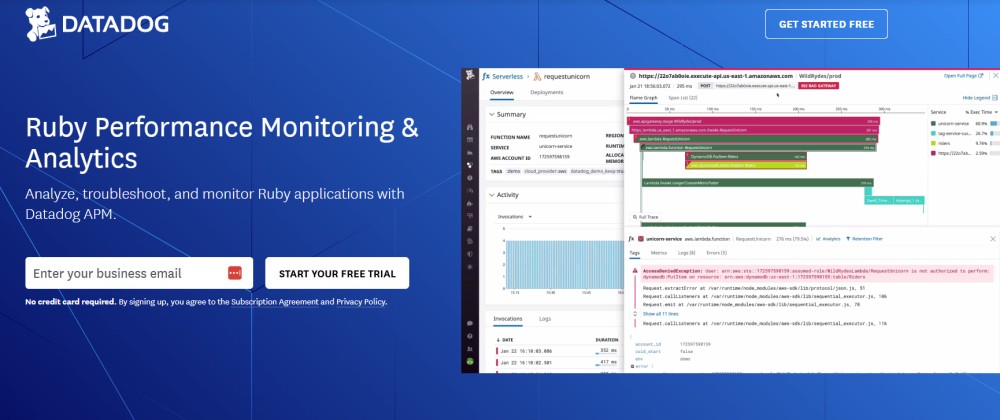Open the Metrics tab in span details
The height and width of the screenshot is (420, 1000).
click(660, 254)
